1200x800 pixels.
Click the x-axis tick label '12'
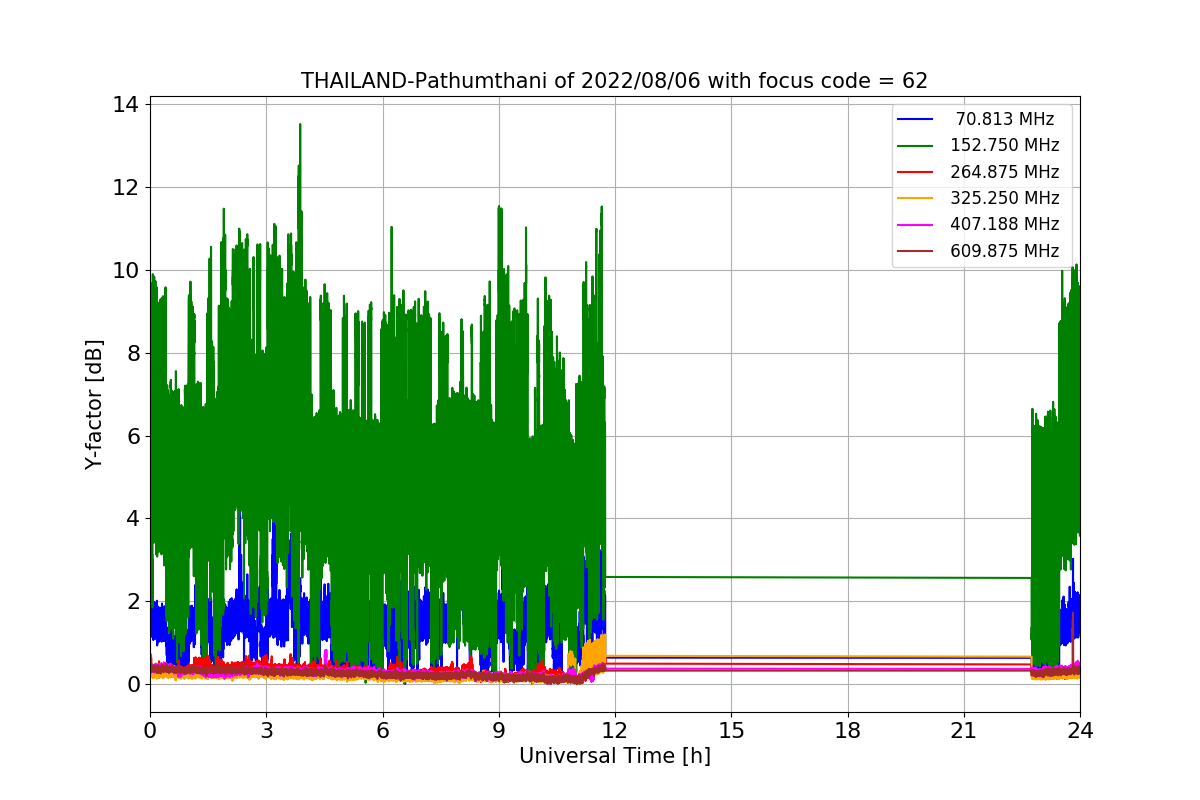(x=615, y=731)
